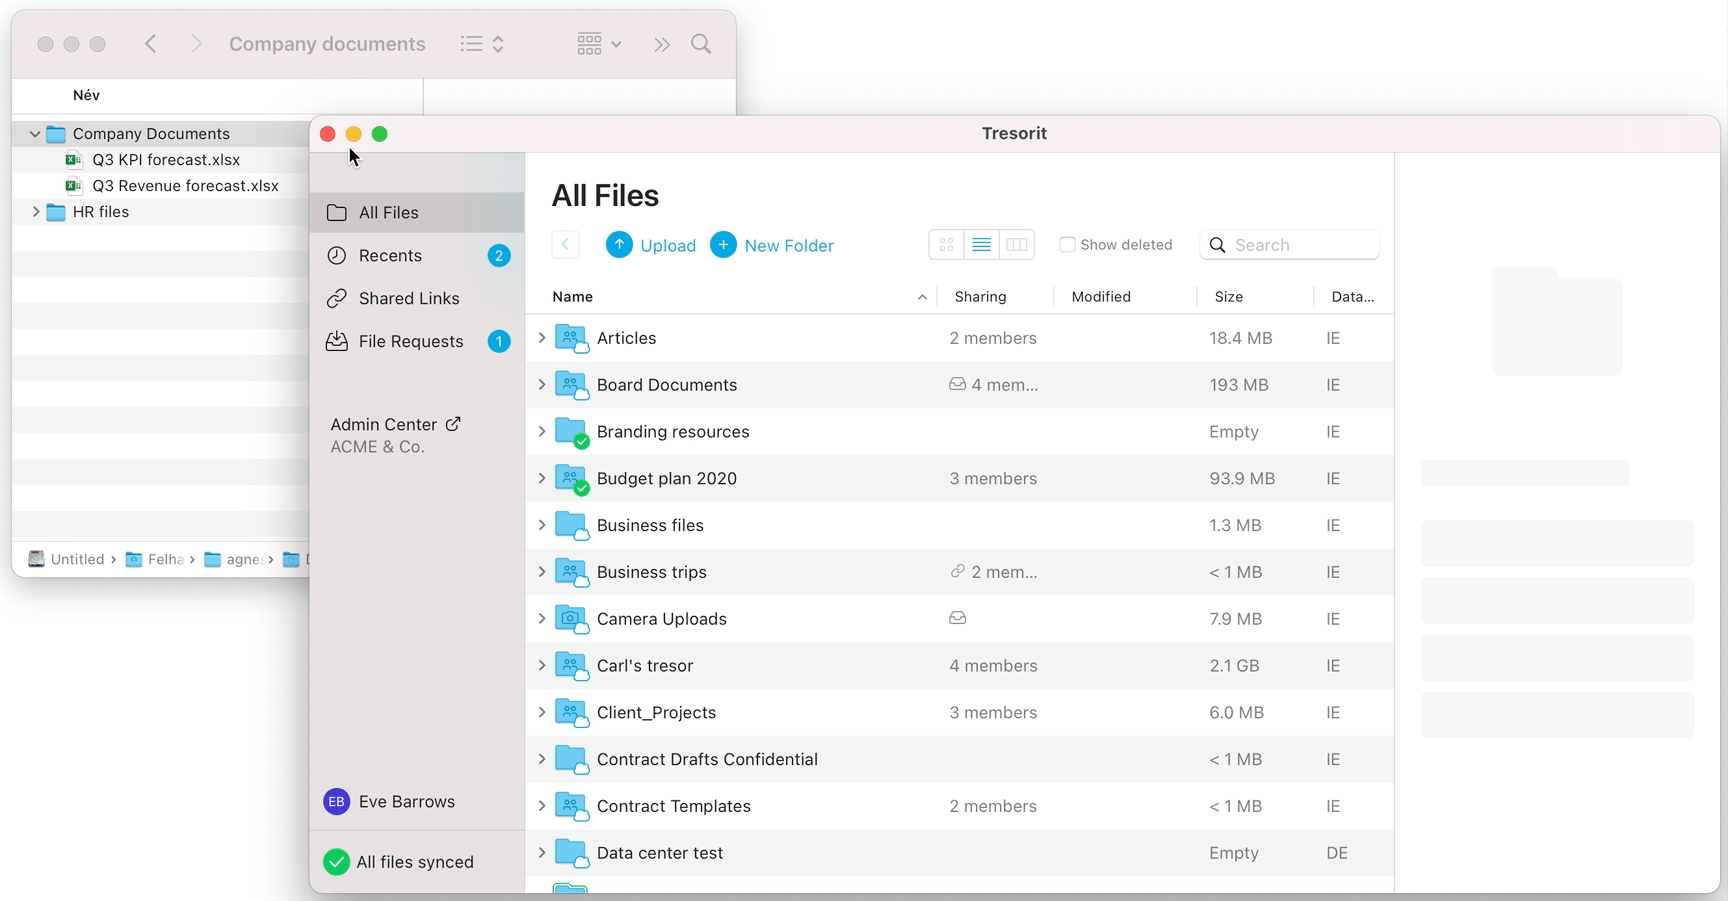Expand the Business trips folder
This screenshot has height=901, width=1728.
542,572
